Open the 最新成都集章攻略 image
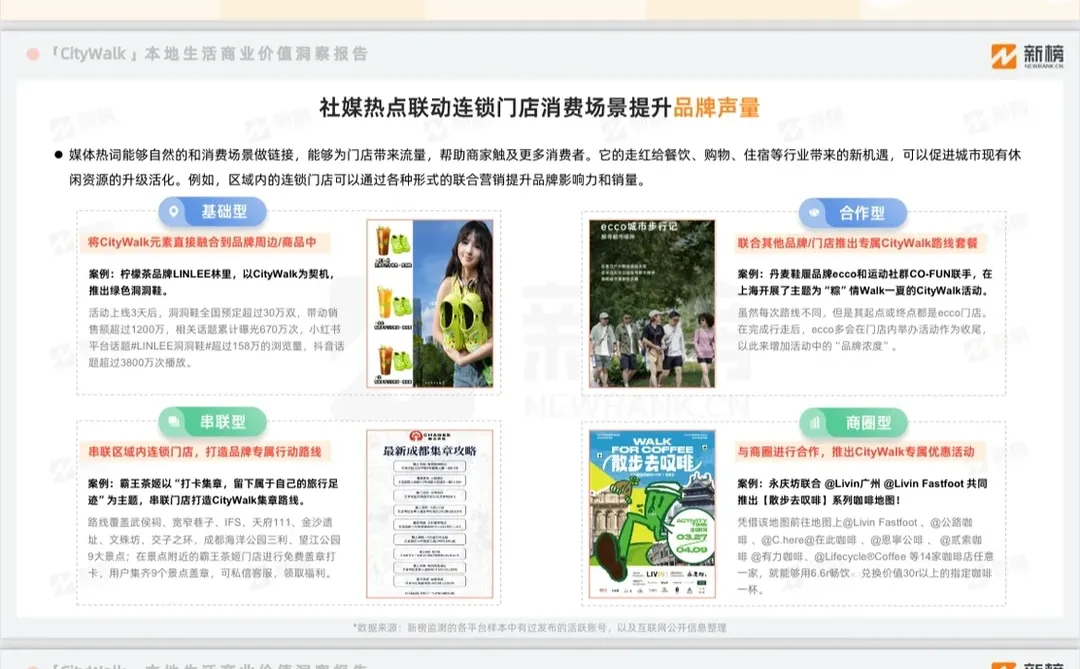Viewport: 1080px width, 669px height. click(430, 514)
